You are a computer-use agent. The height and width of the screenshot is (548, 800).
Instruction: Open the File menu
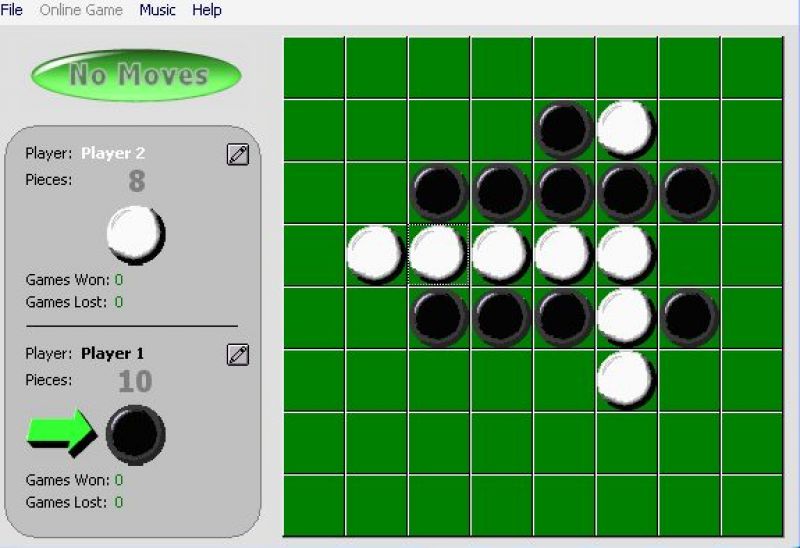coord(11,10)
